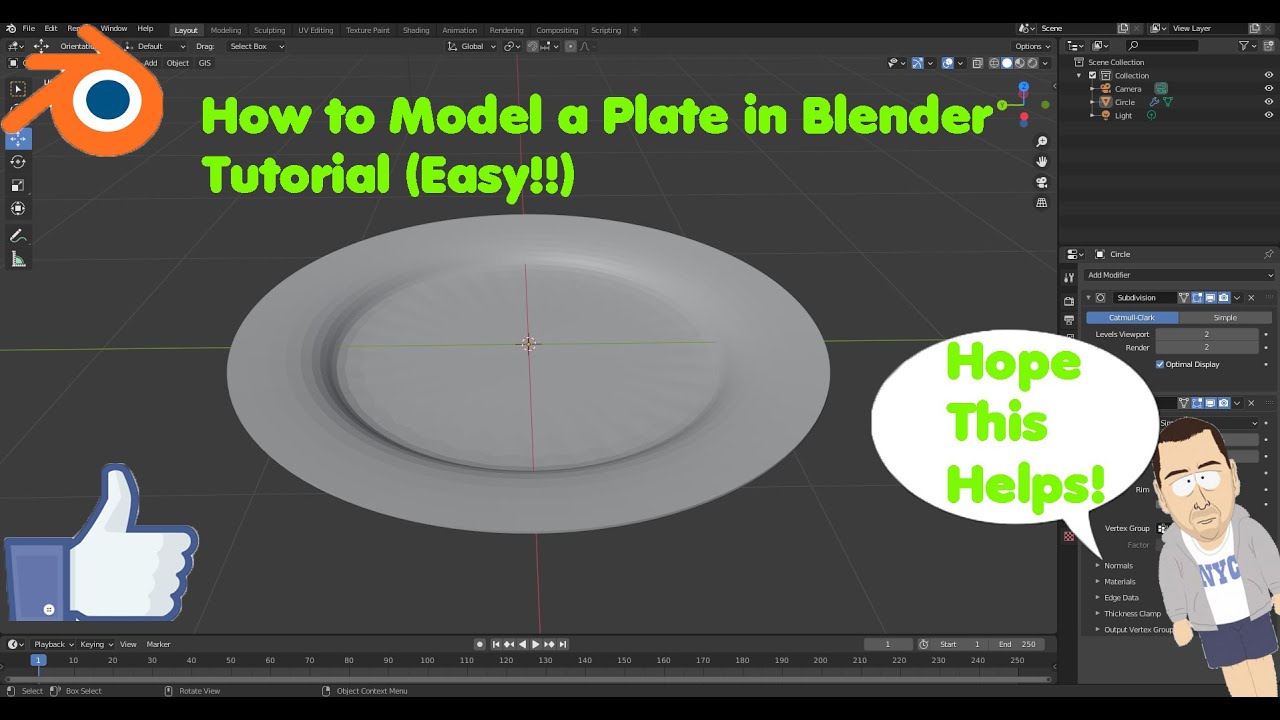Remove the Subdivision modifier with X
Viewport: 1280px width, 720px height.
(1251, 298)
